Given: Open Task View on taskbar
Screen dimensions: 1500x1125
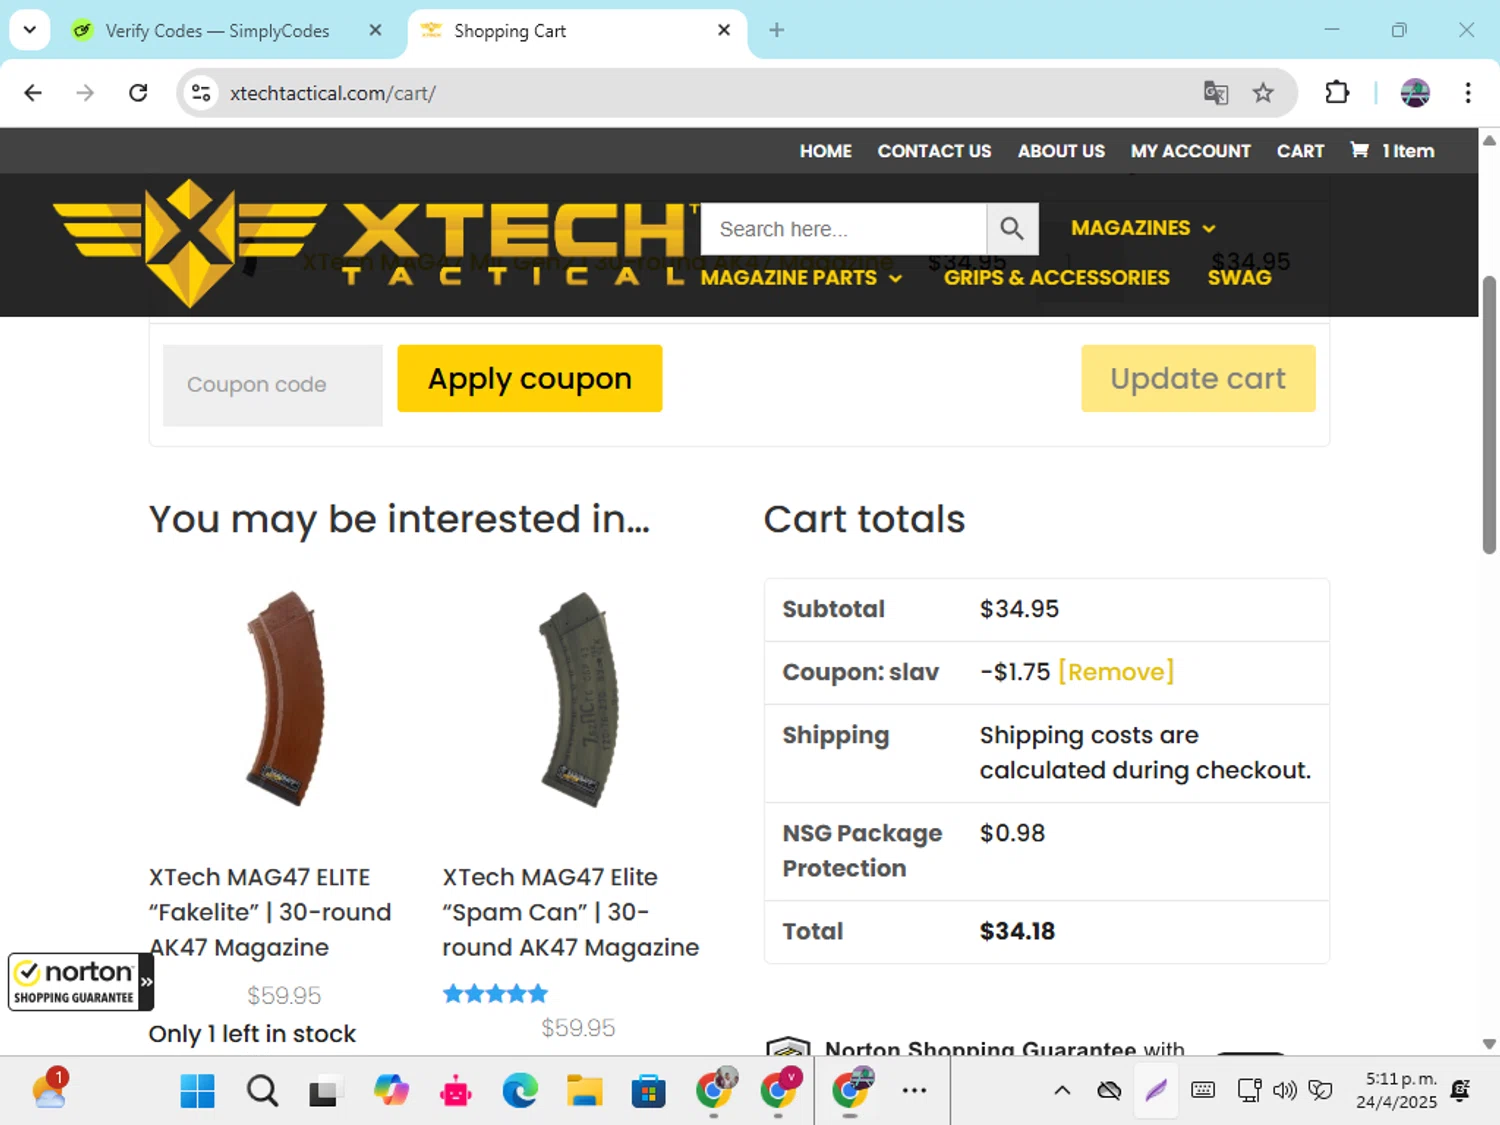Looking at the screenshot, I should click(x=324, y=1091).
